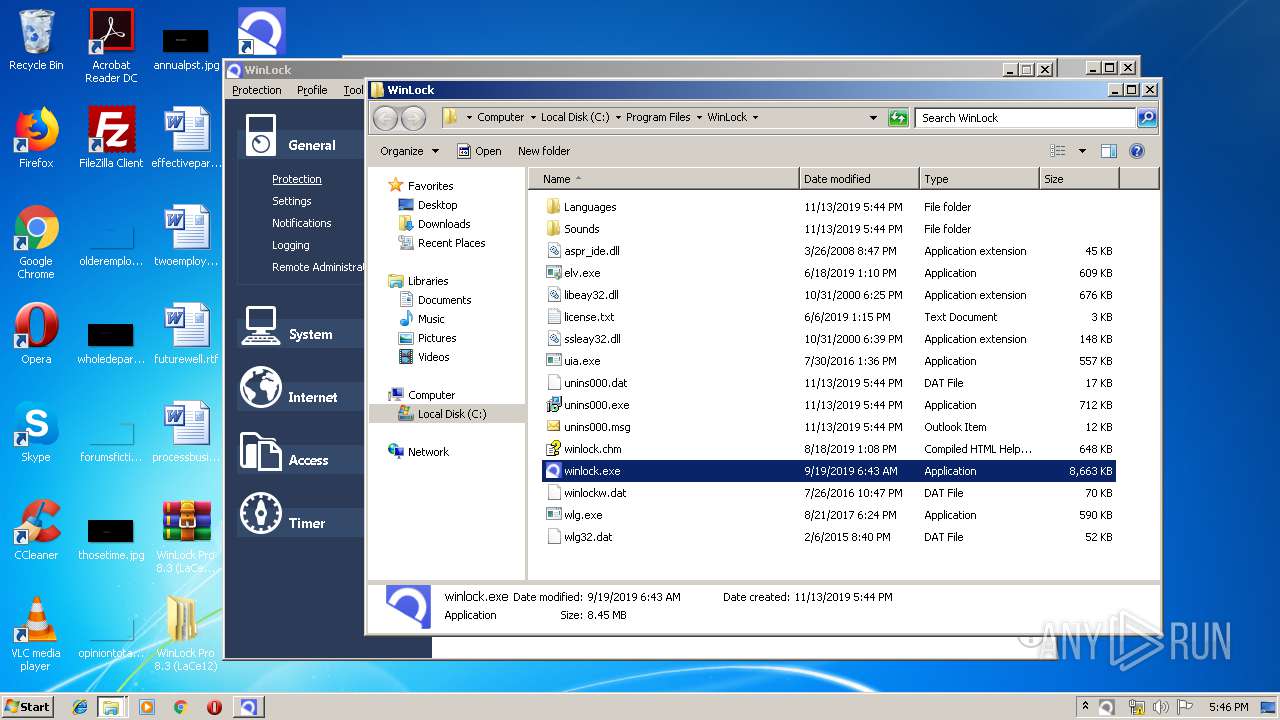Select Recent Places in navigation pane
Screen dimensions: 1280x720
coord(442,243)
